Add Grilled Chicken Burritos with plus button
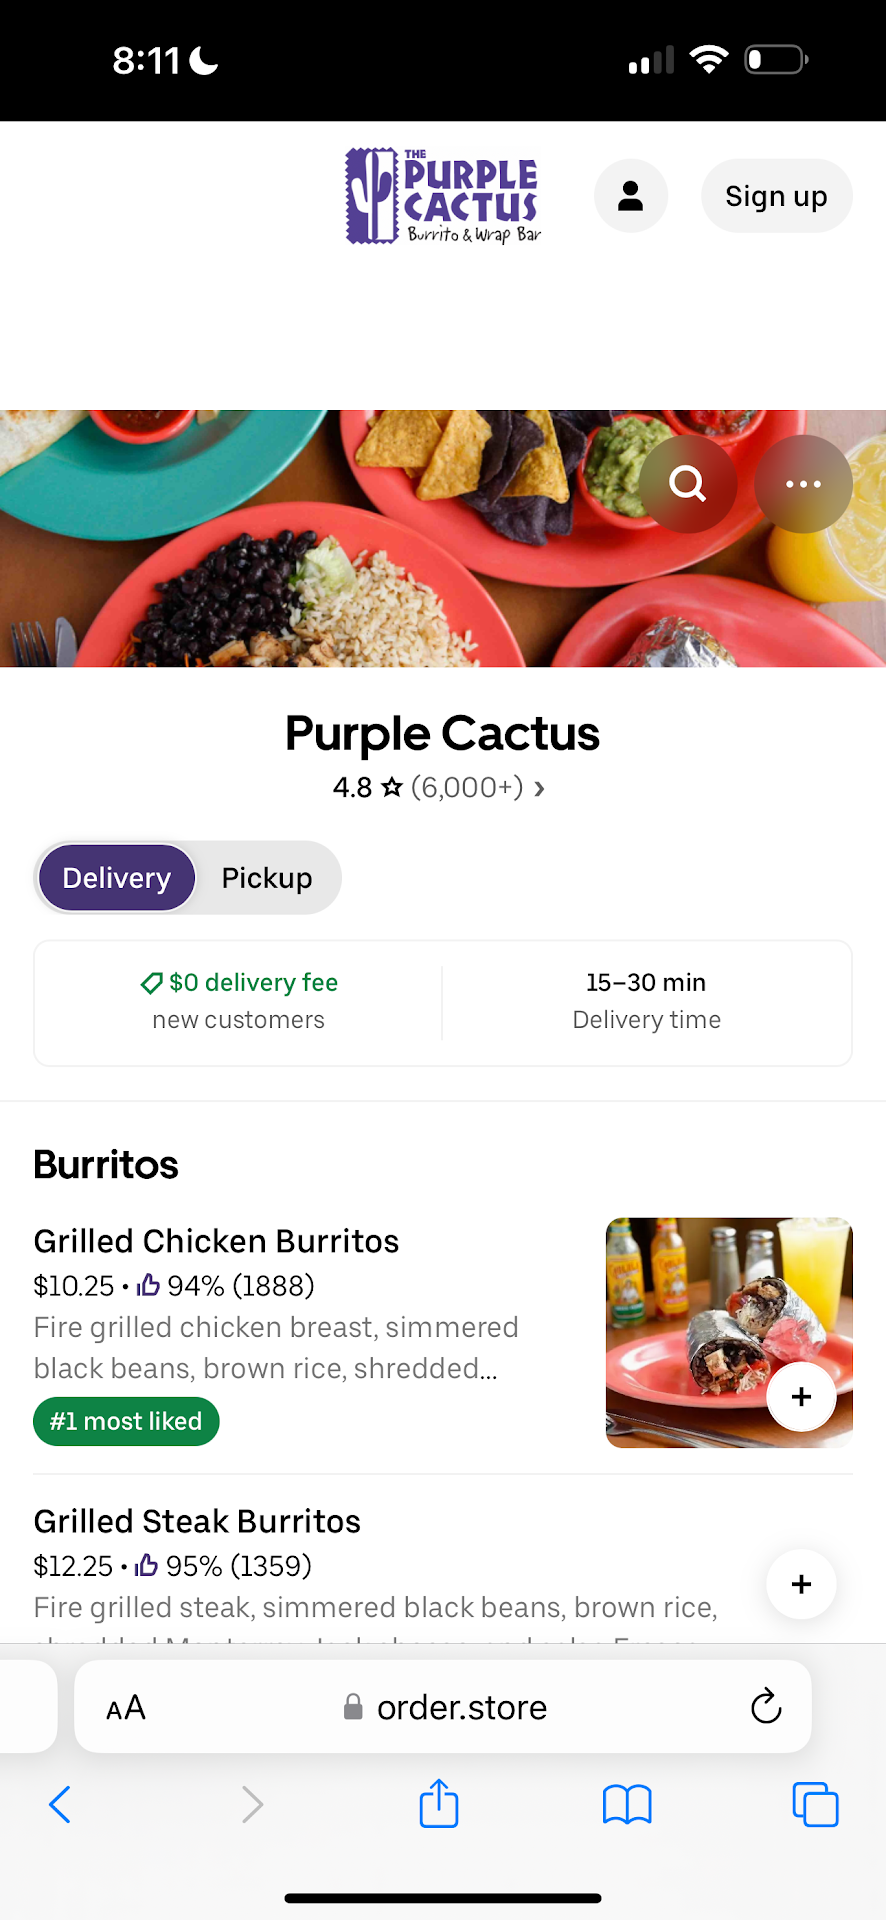 click(x=801, y=1397)
